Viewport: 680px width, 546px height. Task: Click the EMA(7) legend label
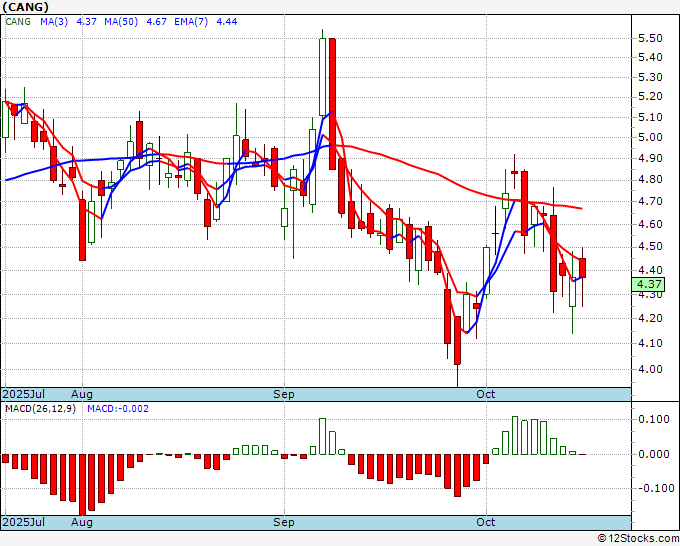click(x=191, y=22)
